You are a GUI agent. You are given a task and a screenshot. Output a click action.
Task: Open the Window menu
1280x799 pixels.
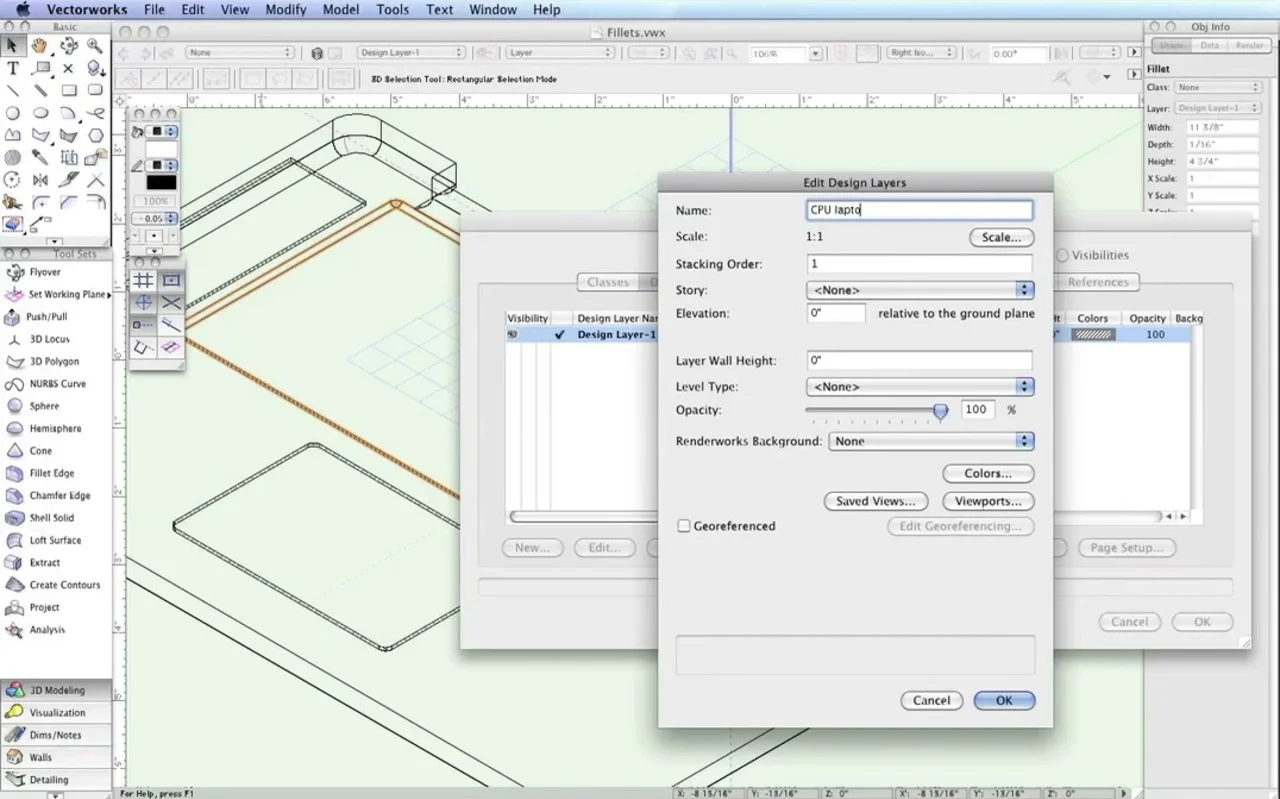tap(493, 9)
